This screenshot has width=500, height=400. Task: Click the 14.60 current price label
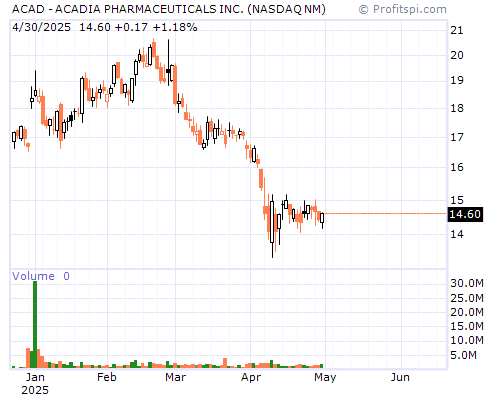pyautogui.click(x=465, y=214)
